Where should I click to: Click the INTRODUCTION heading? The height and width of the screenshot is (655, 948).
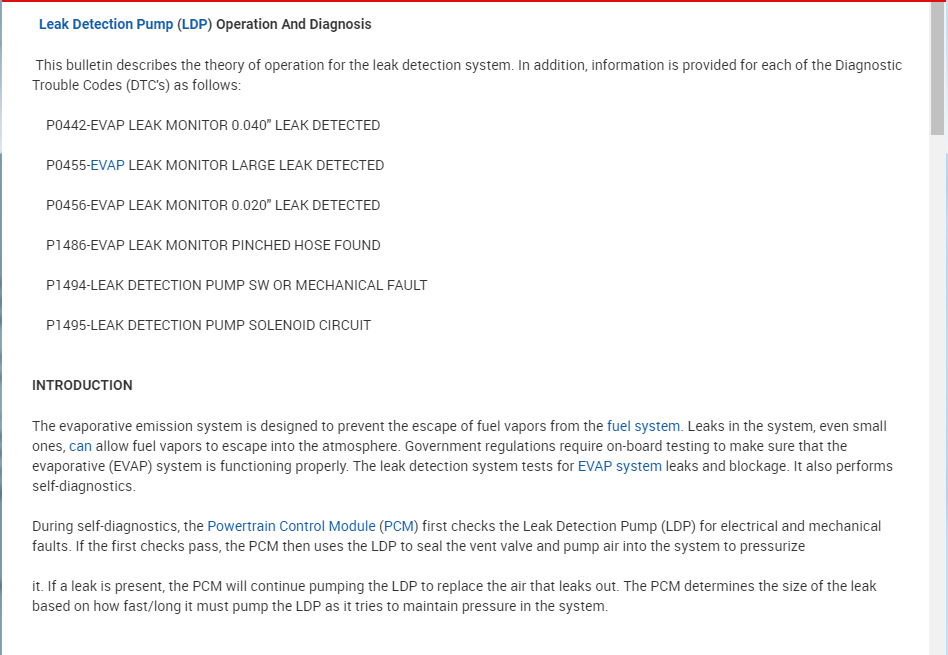(x=82, y=385)
